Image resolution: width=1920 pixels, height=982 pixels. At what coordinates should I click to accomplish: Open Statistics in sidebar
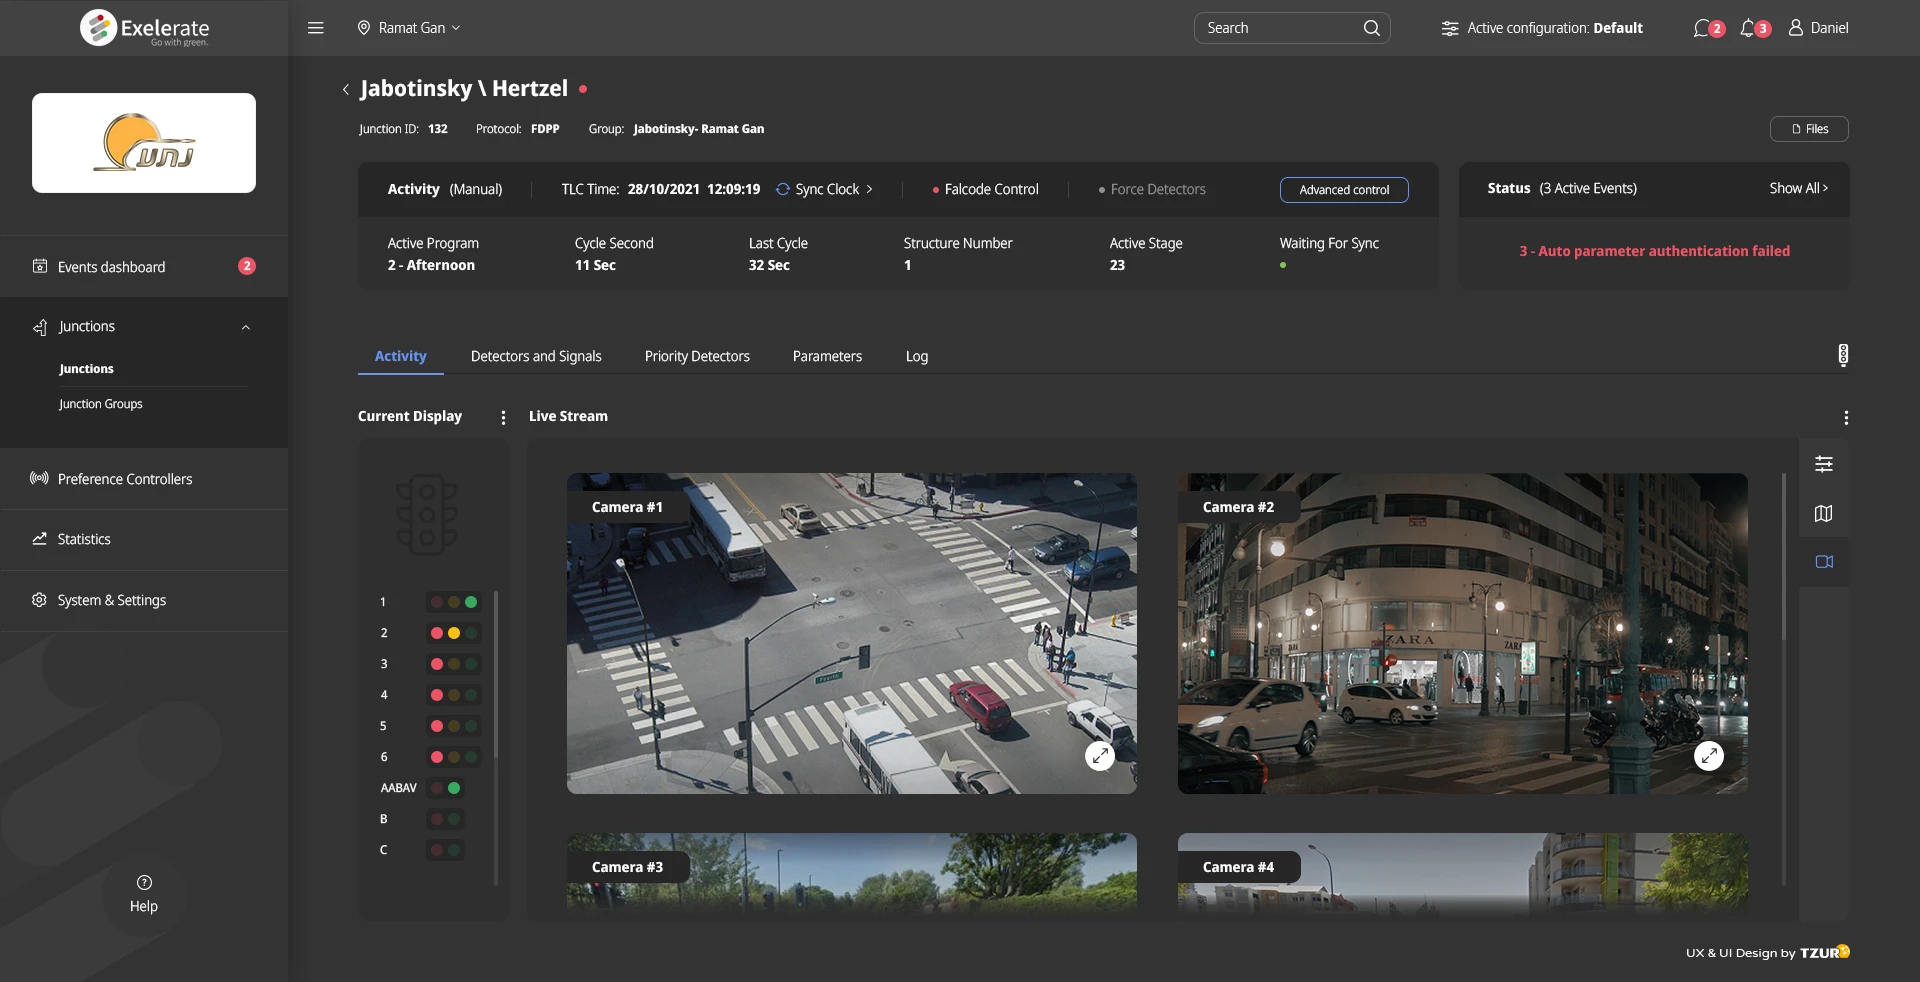144,539
